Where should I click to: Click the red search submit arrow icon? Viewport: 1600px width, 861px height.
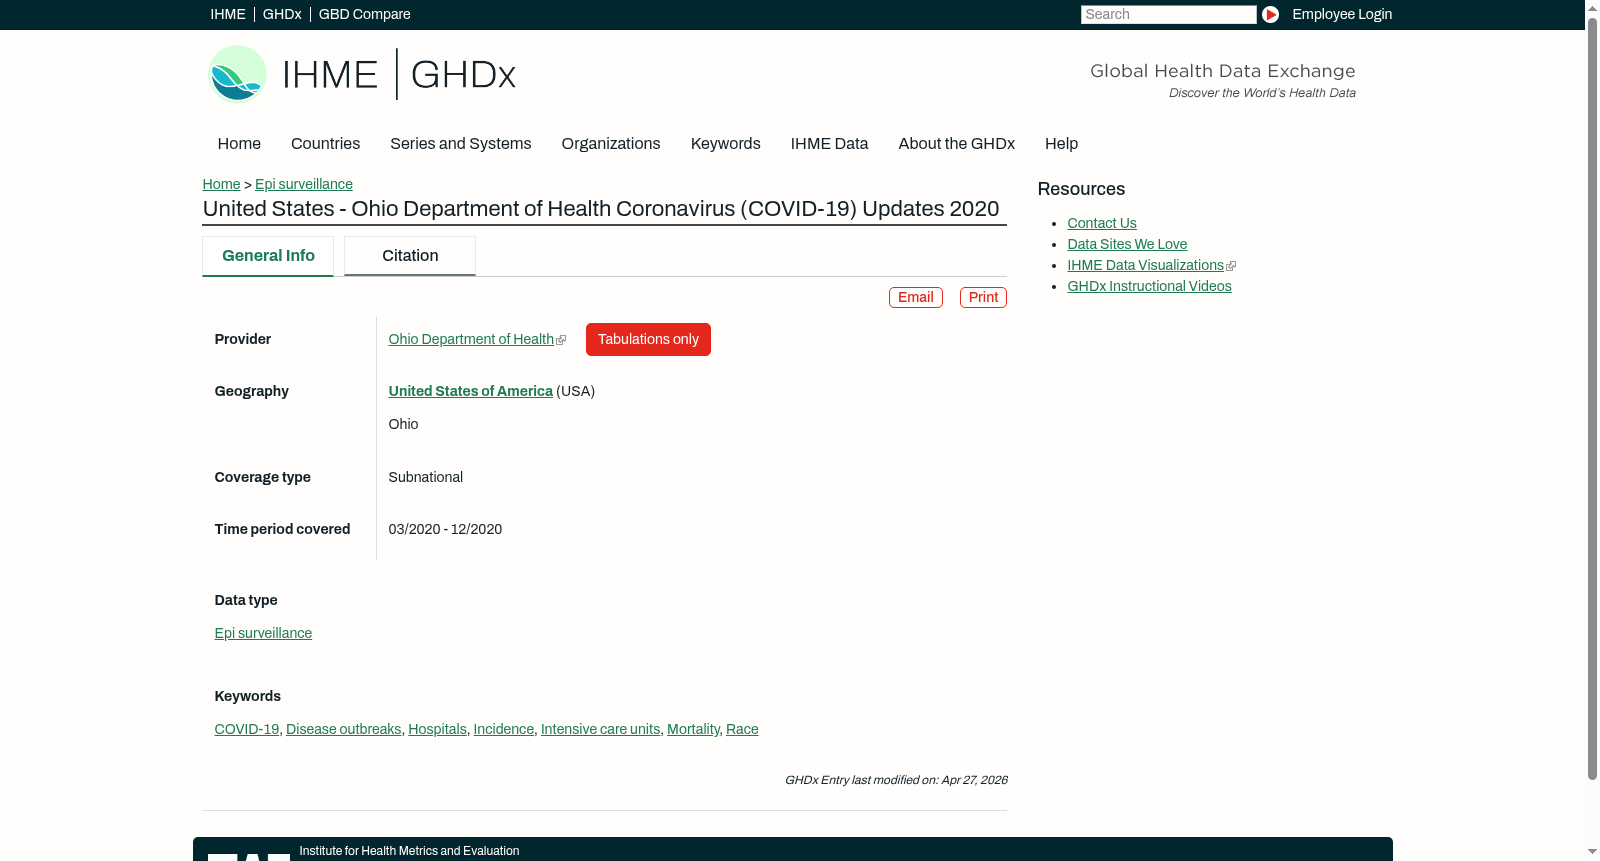point(1270,14)
